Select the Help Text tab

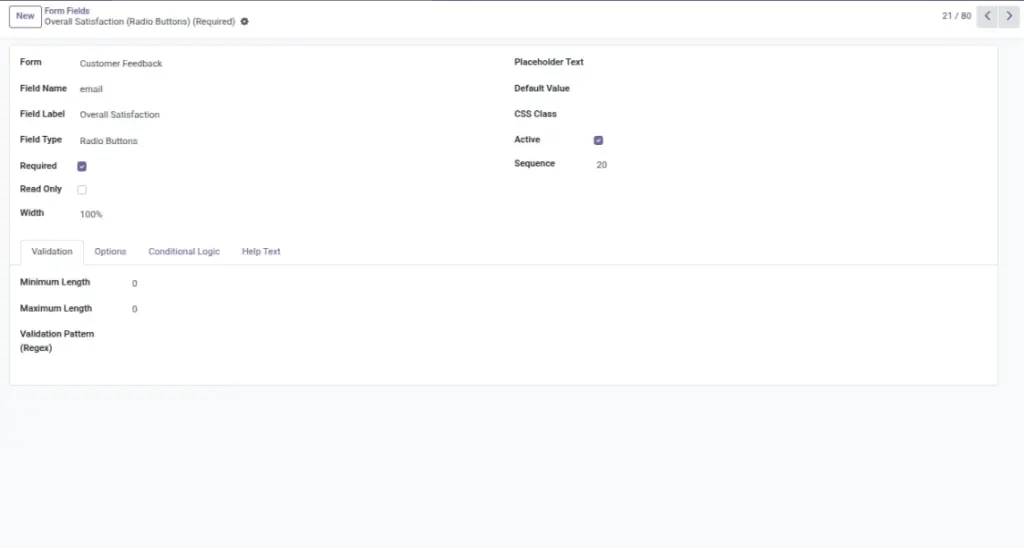(x=261, y=251)
